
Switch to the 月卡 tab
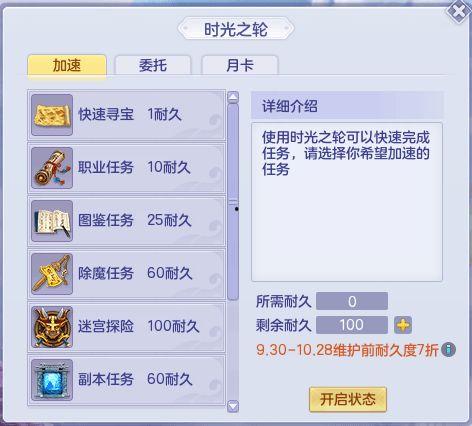[240, 65]
